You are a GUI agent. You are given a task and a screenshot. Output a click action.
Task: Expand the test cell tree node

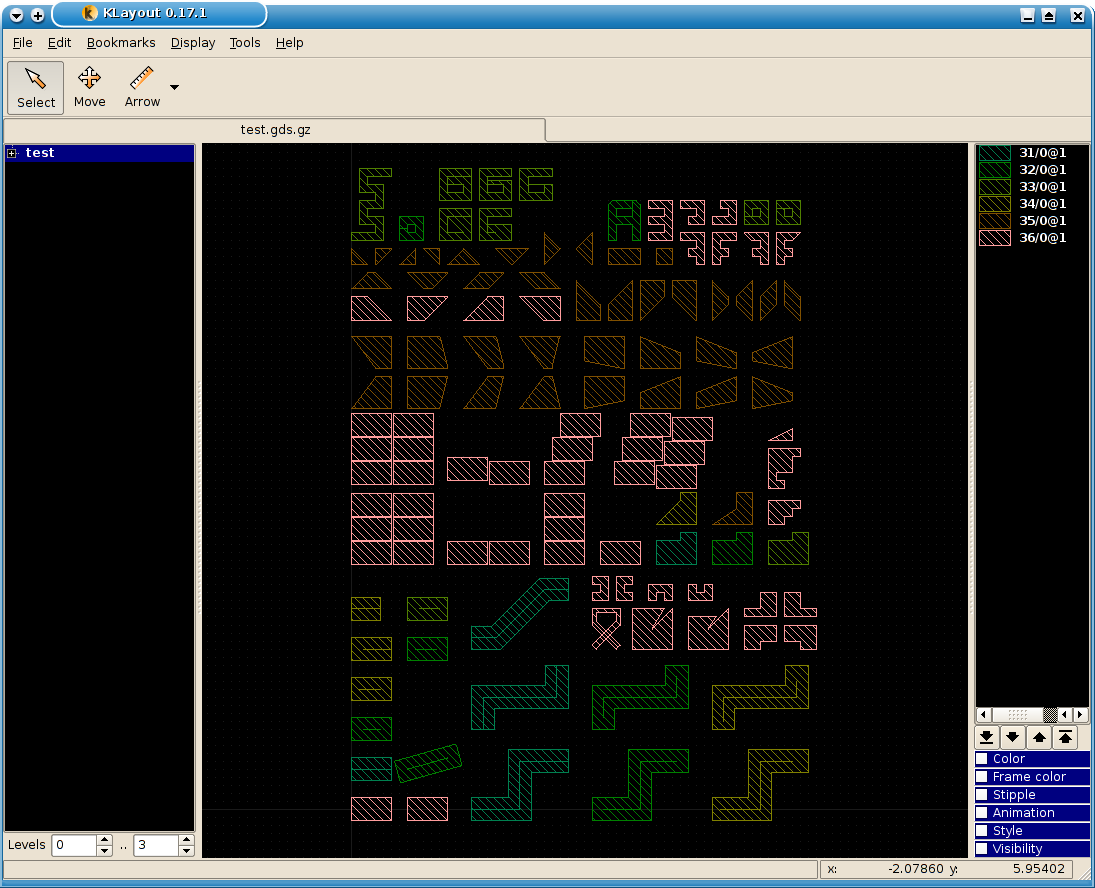[x=12, y=153]
